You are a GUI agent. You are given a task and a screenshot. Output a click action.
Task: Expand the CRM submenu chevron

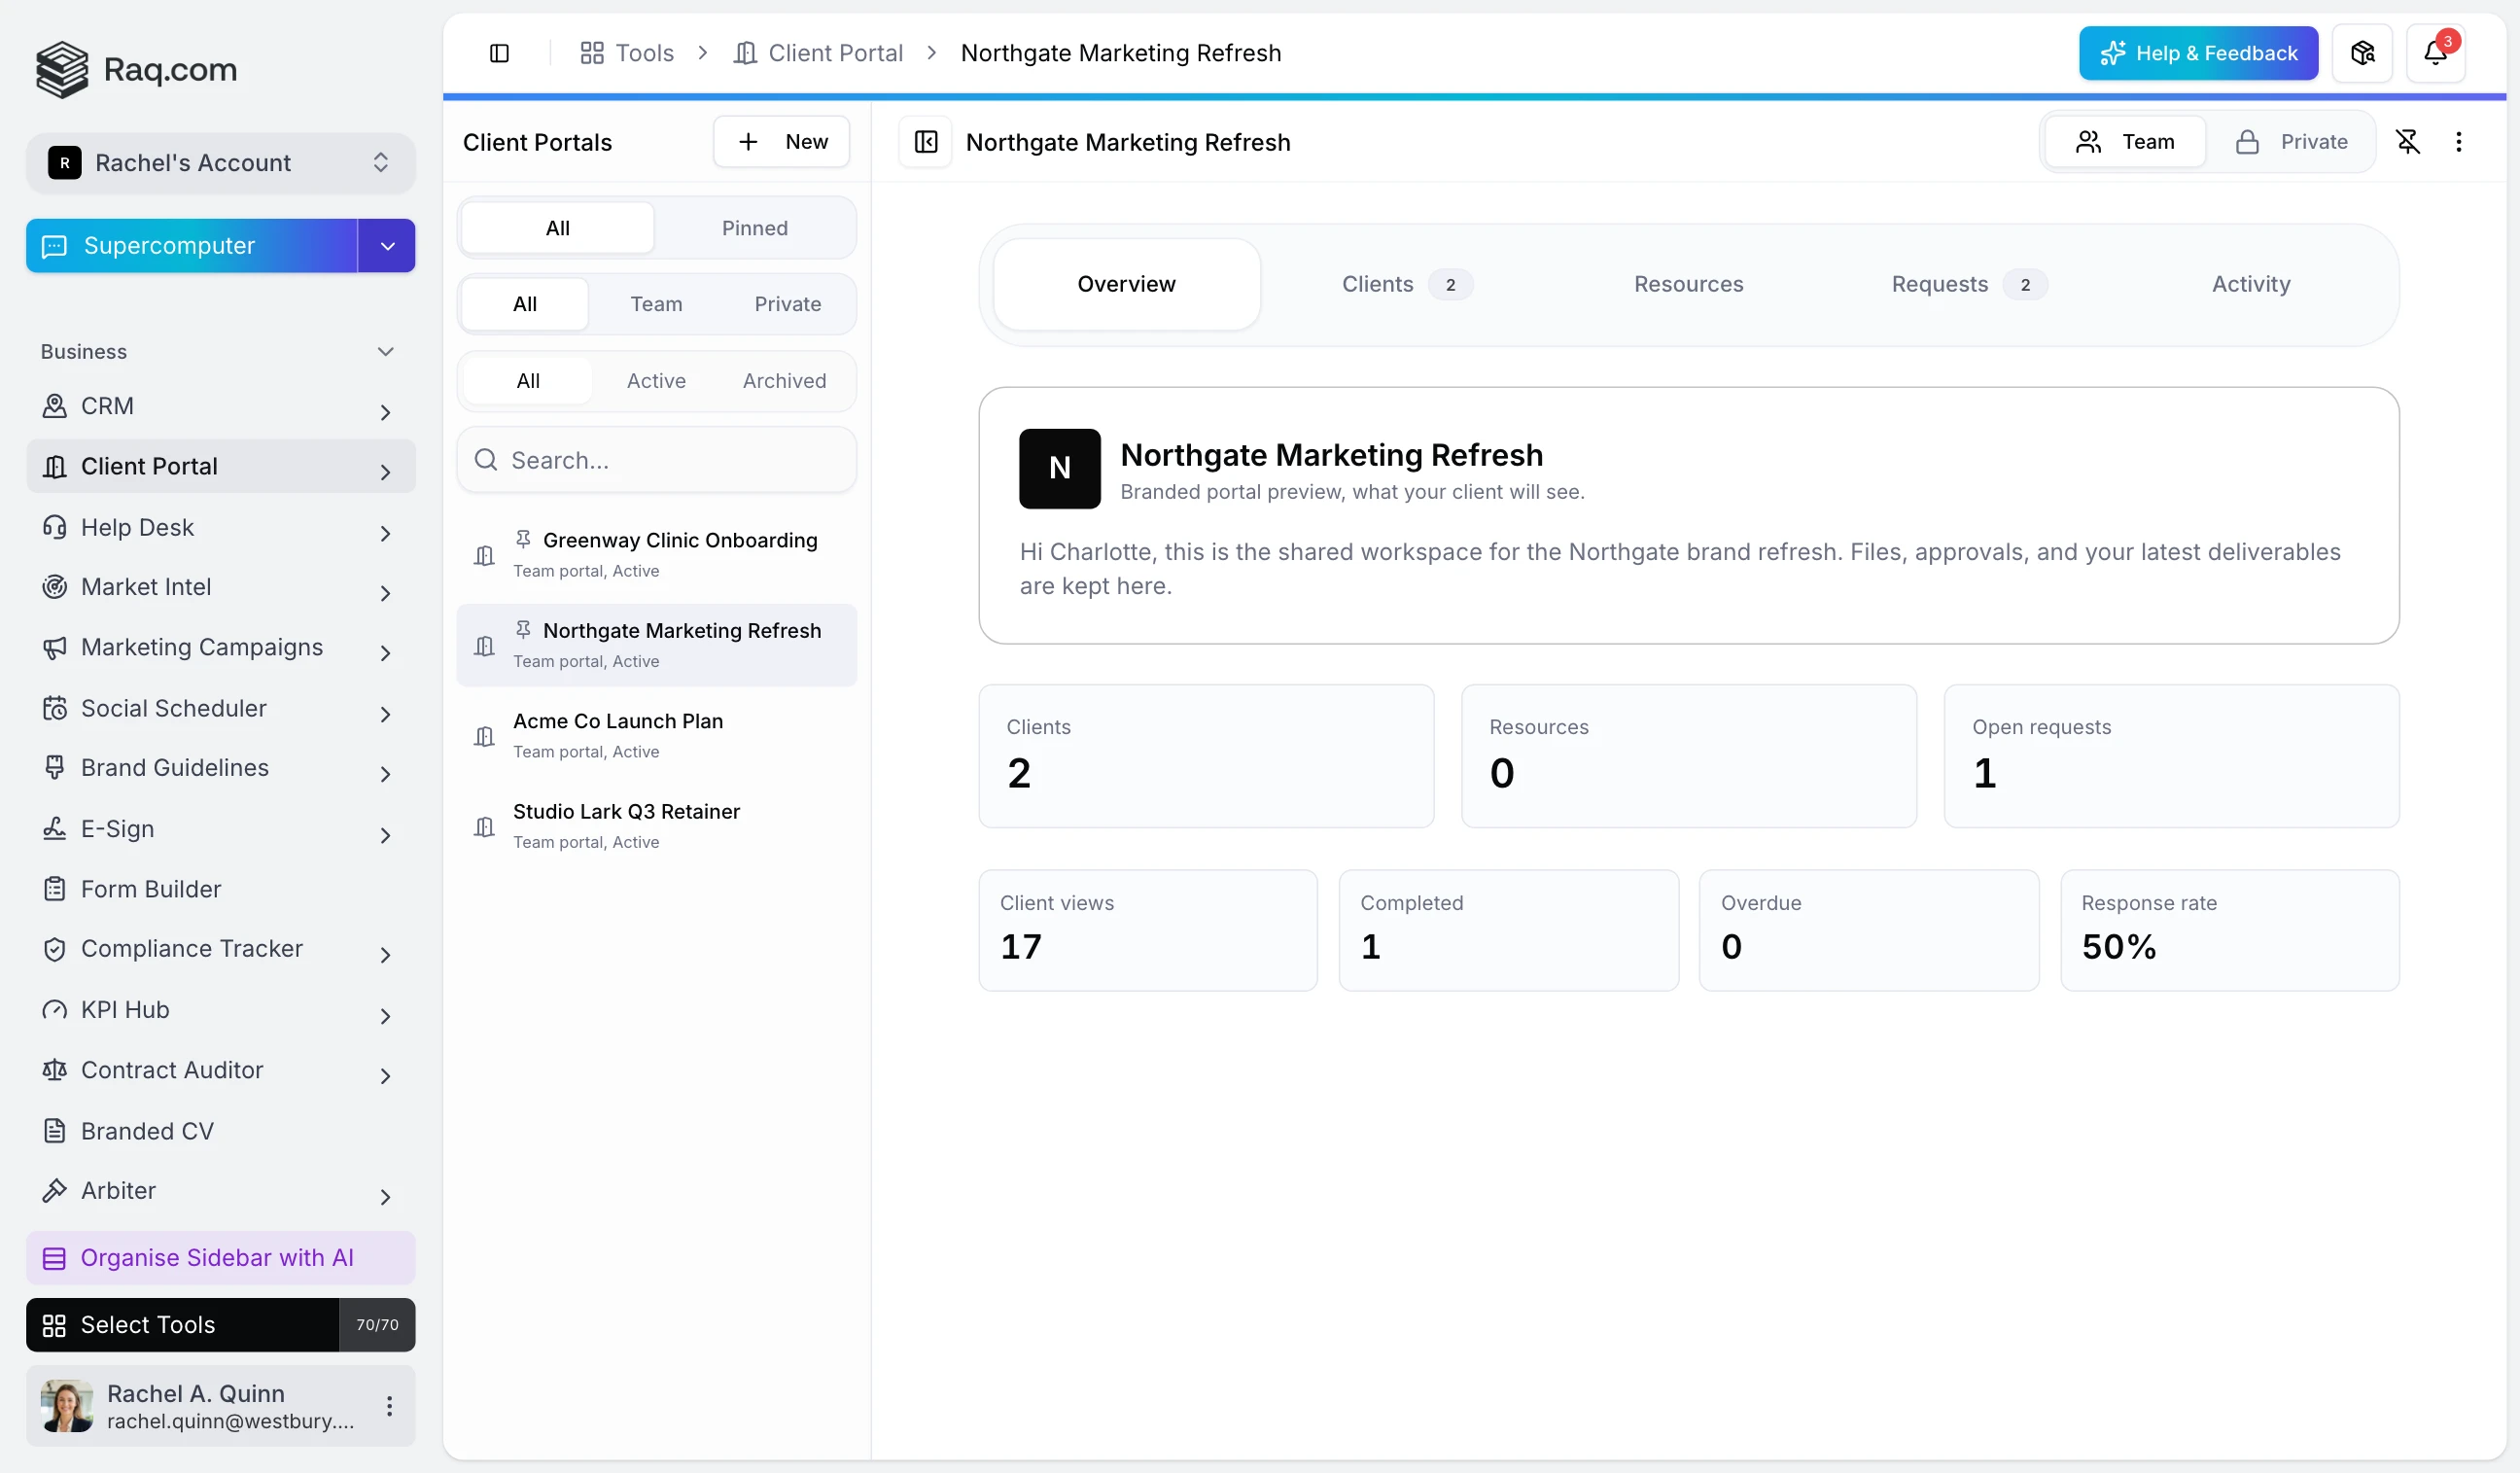point(385,412)
